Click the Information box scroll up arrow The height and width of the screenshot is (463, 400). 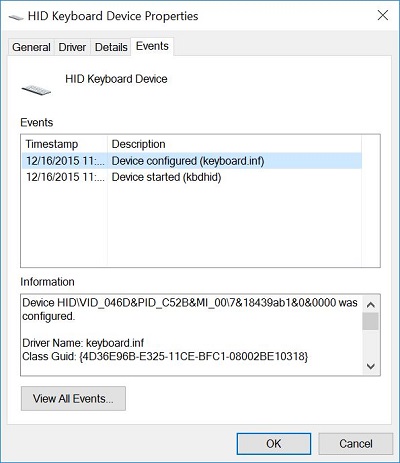point(371,305)
